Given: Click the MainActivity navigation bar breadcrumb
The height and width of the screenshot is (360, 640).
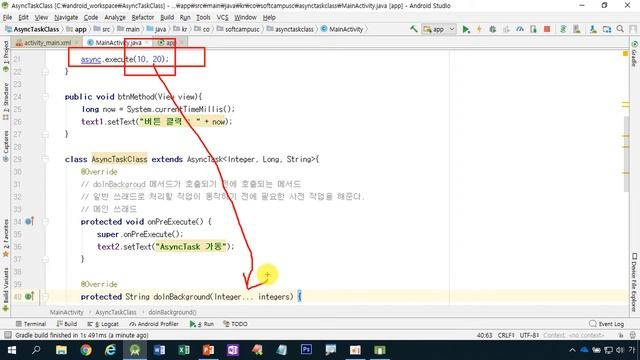Looking at the screenshot, I should coord(342,29).
